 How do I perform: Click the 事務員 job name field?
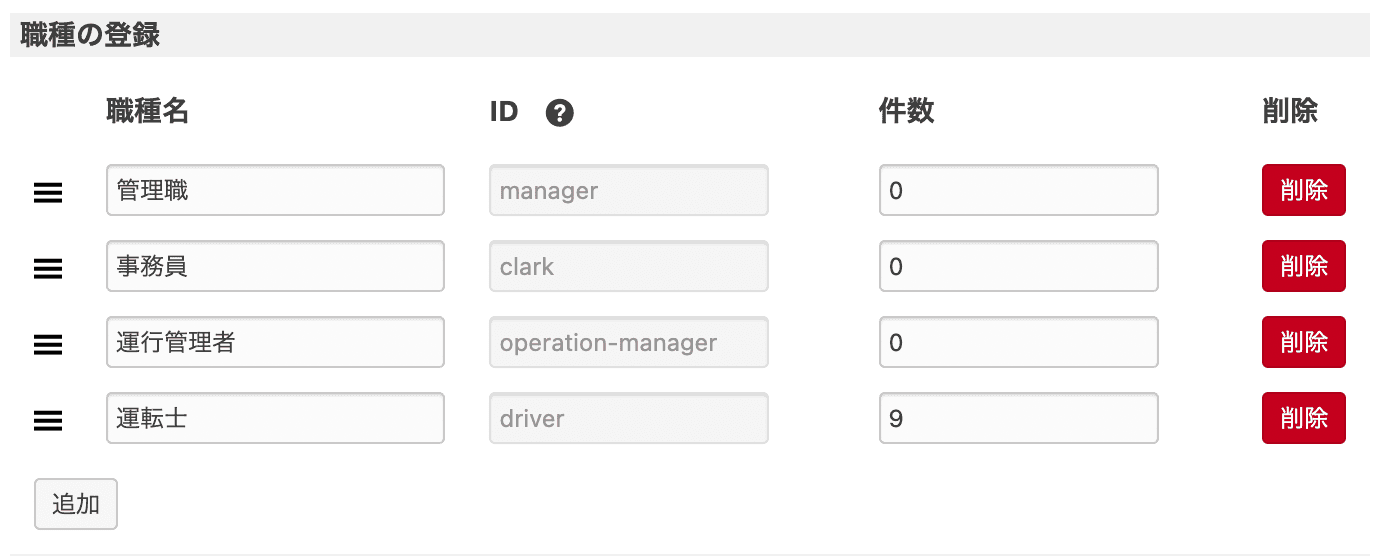(x=275, y=266)
